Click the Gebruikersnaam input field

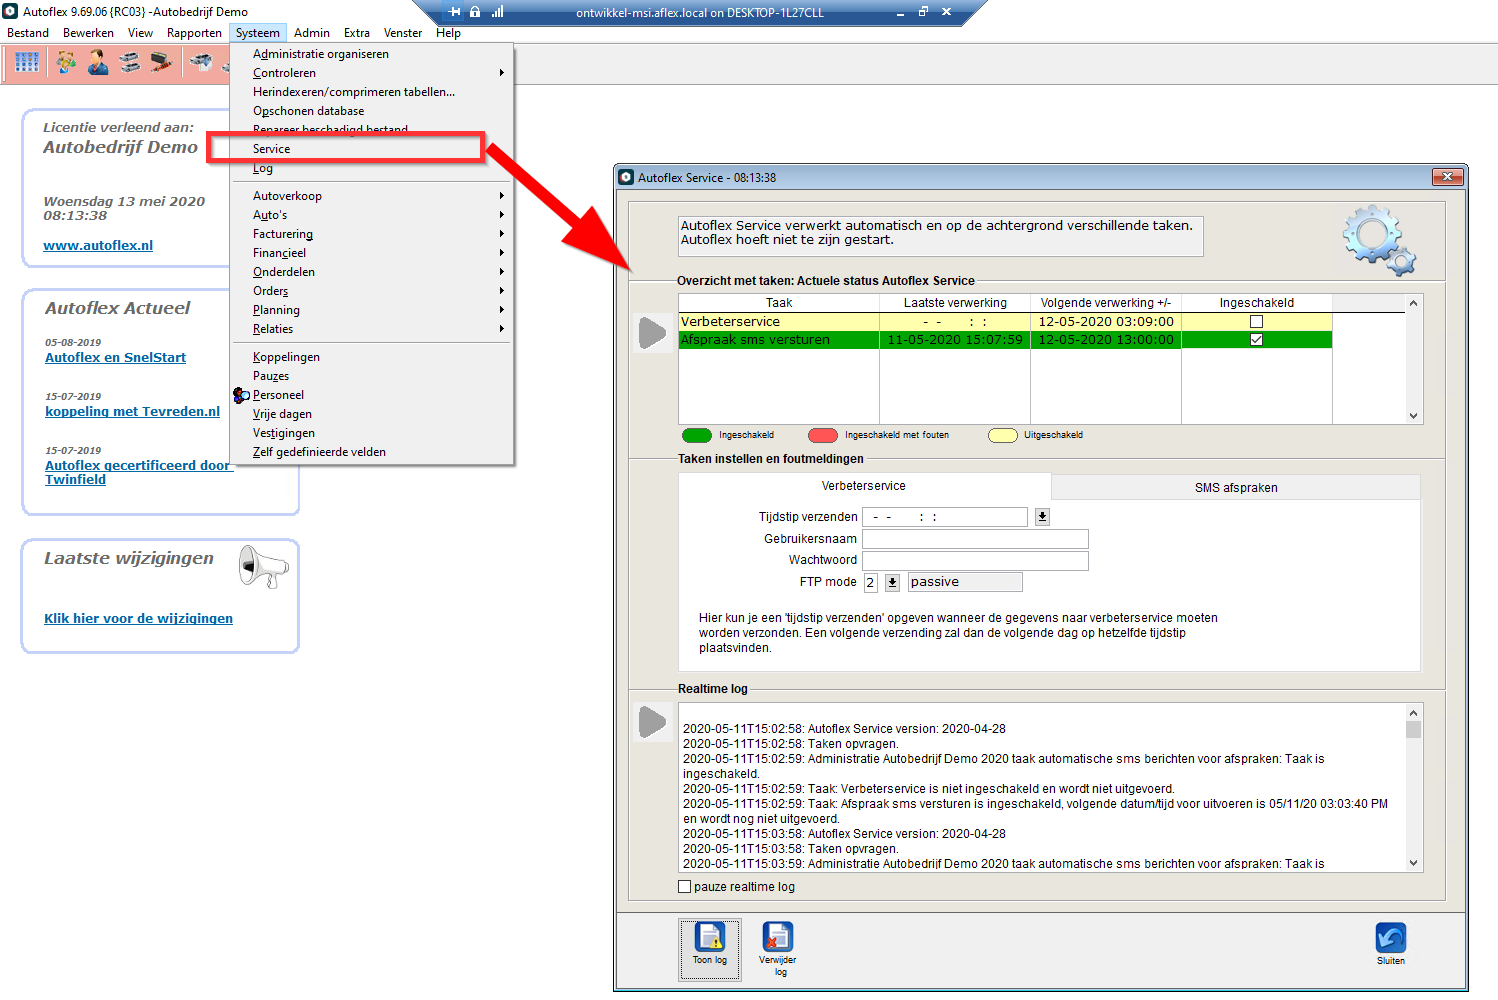975,539
